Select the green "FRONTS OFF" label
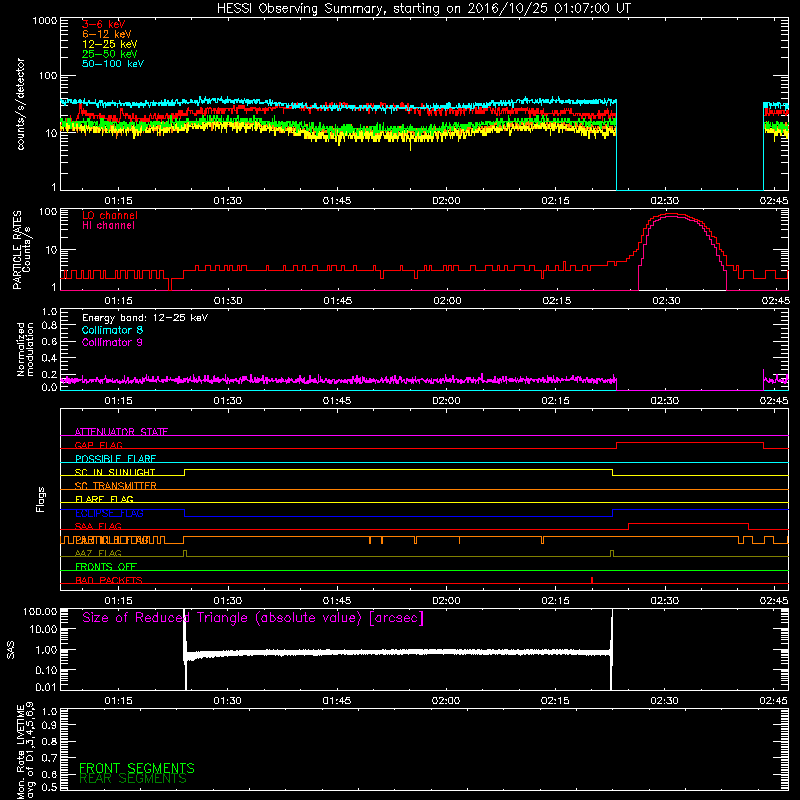 coord(106,567)
